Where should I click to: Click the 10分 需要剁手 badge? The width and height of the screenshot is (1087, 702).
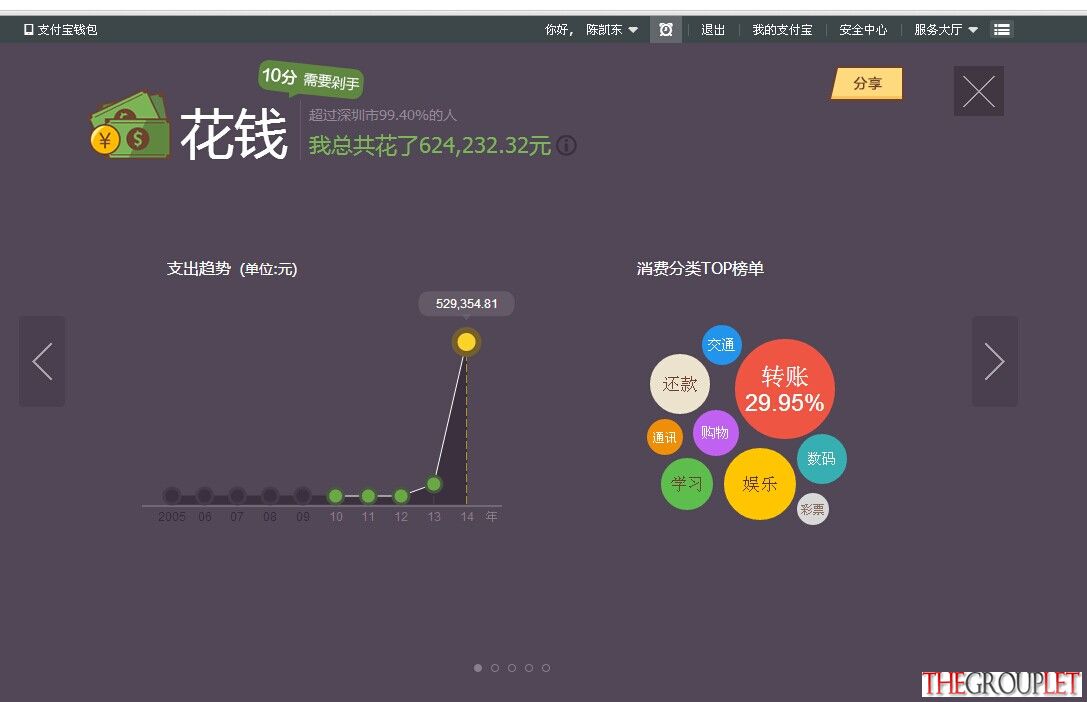coord(311,79)
